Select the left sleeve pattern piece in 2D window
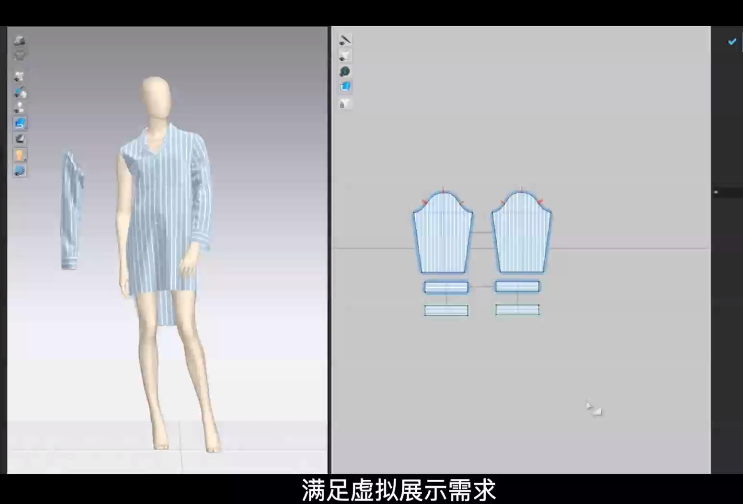The width and height of the screenshot is (743, 504). point(443,232)
